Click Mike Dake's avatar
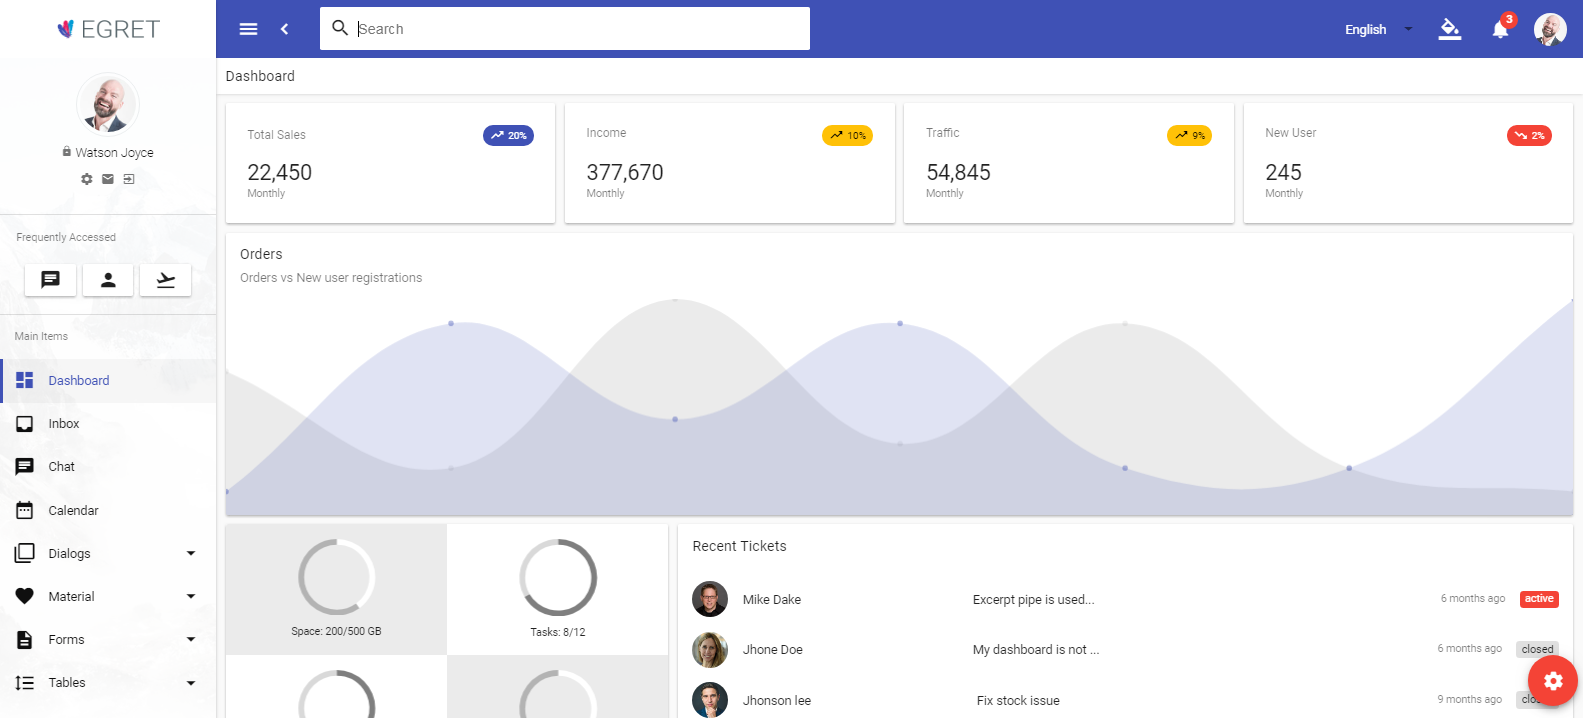Image resolution: width=1583 pixels, height=718 pixels. click(x=710, y=599)
